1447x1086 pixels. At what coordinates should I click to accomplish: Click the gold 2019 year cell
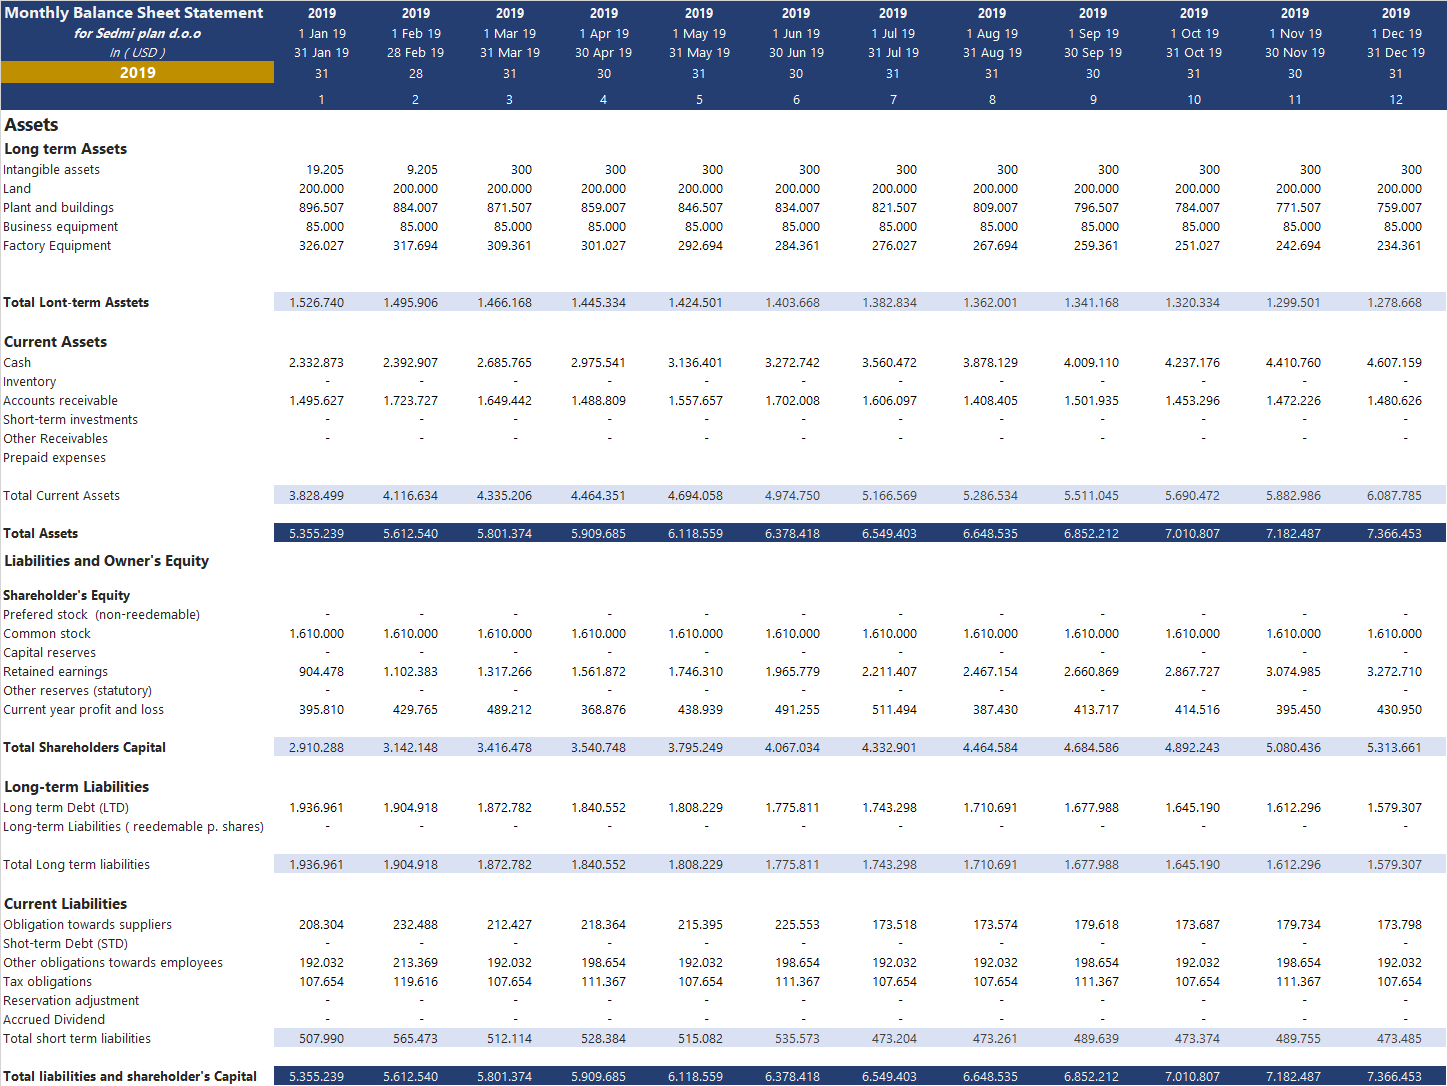137,73
